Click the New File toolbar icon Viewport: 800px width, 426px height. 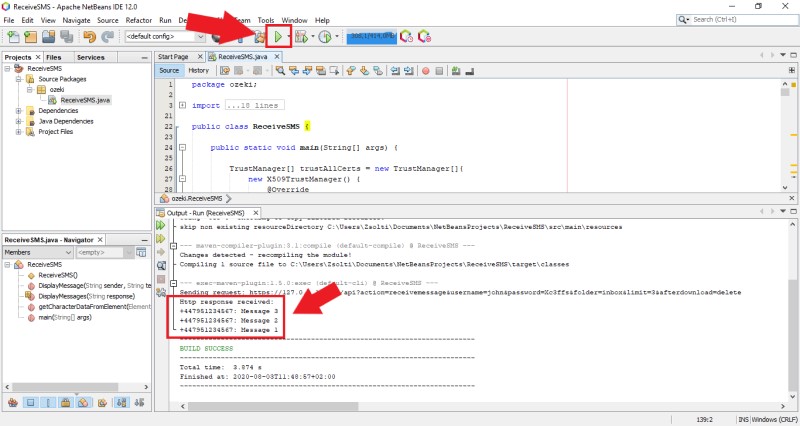(x=13, y=37)
